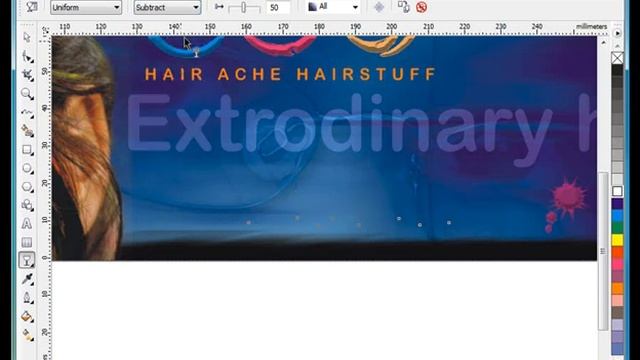The height and width of the screenshot is (360, 640).
Task: Pick the black color swatch
Action: 618,70
